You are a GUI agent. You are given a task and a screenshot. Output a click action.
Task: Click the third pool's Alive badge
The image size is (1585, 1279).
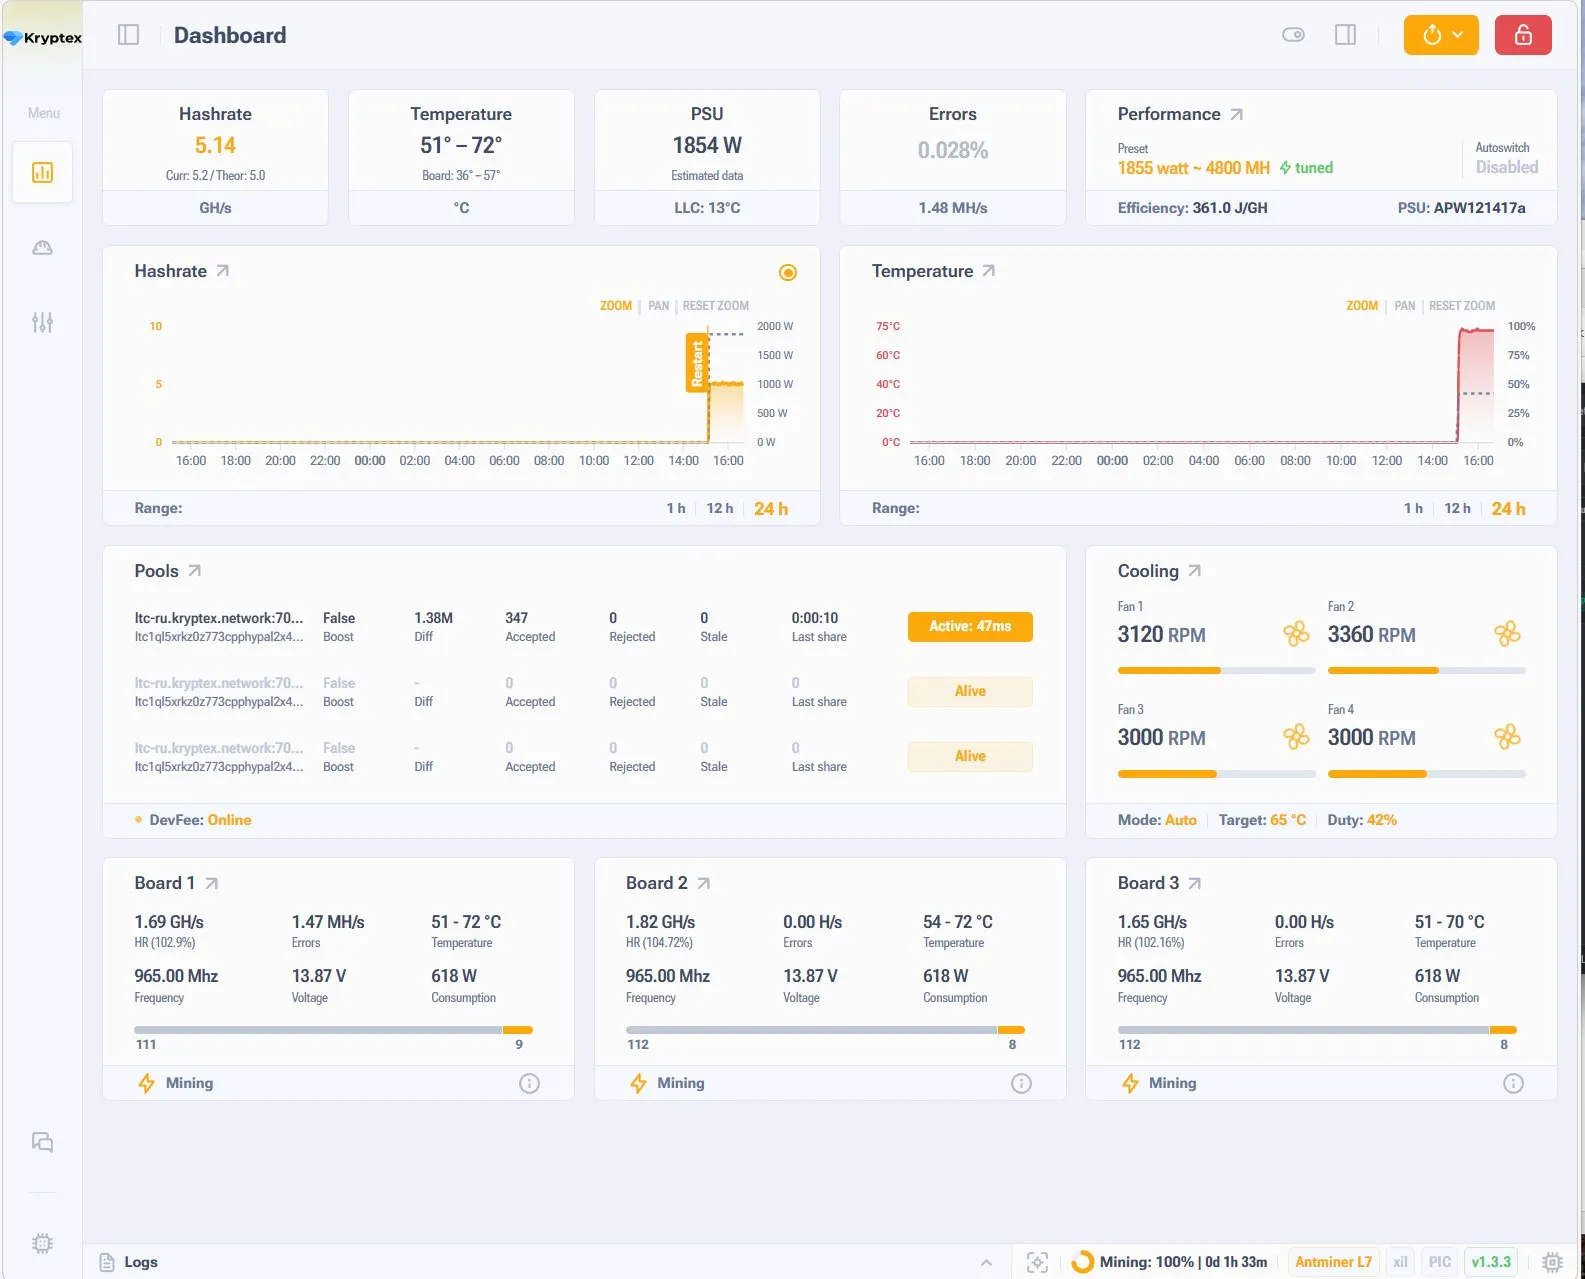coord(970,756)
